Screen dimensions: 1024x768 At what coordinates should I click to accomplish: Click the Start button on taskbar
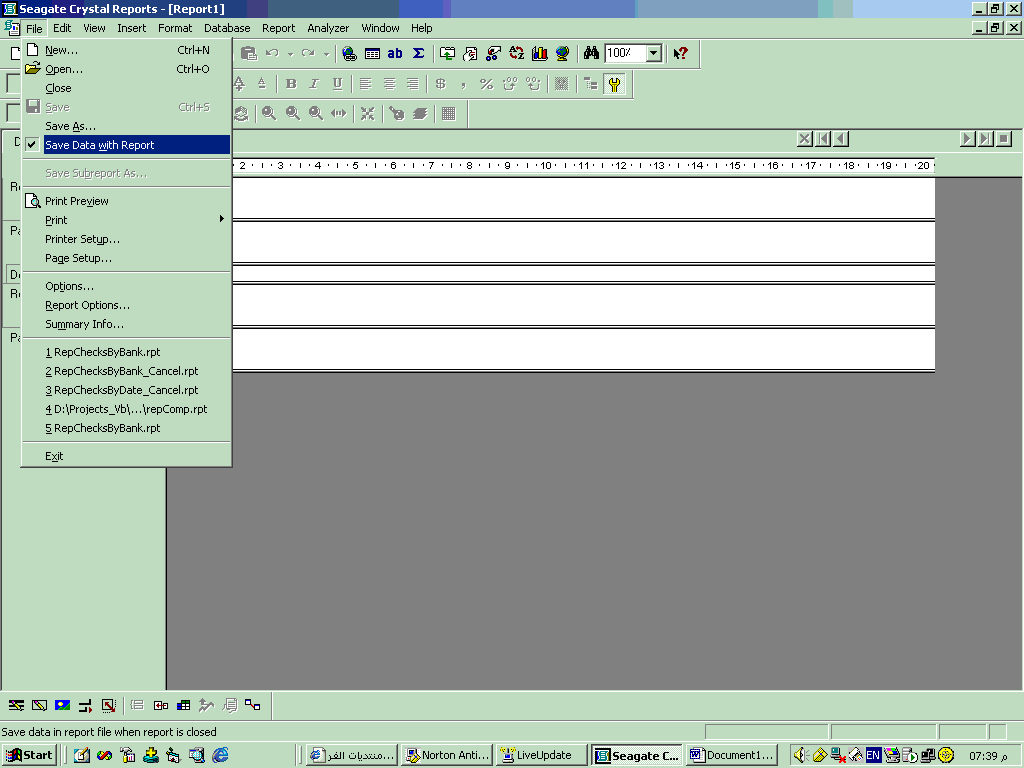point(30,755)
